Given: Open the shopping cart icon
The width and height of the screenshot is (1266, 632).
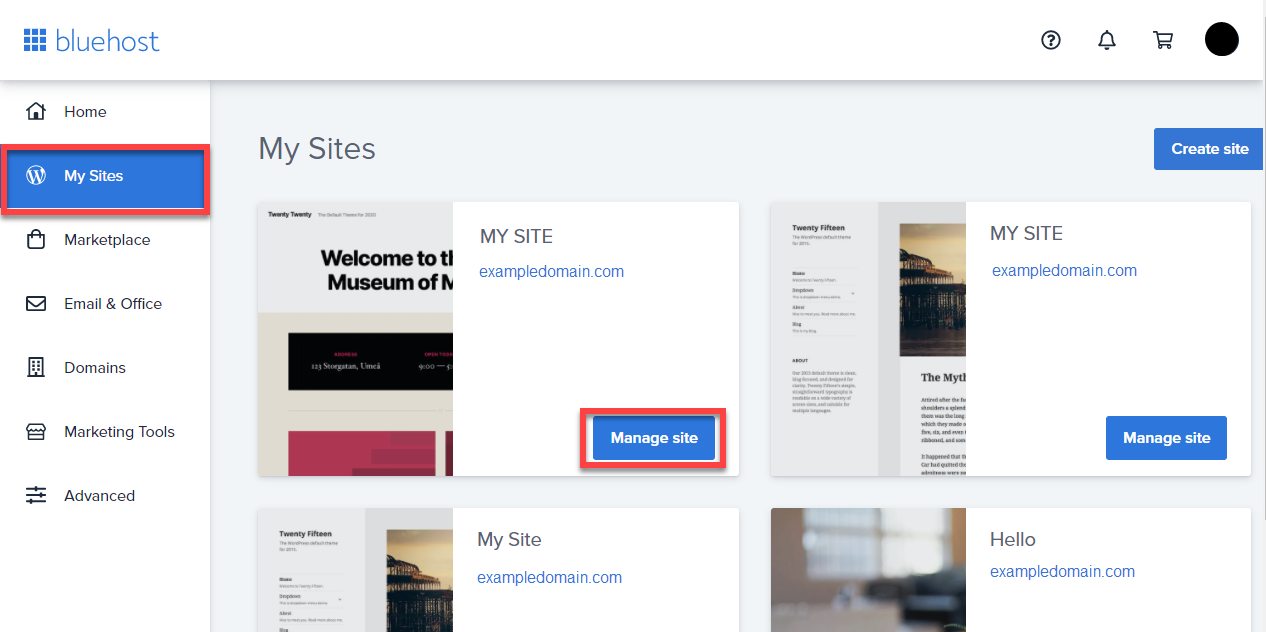Looking at the screenshot, I should pyautogui.click(x=1163, y=40).
